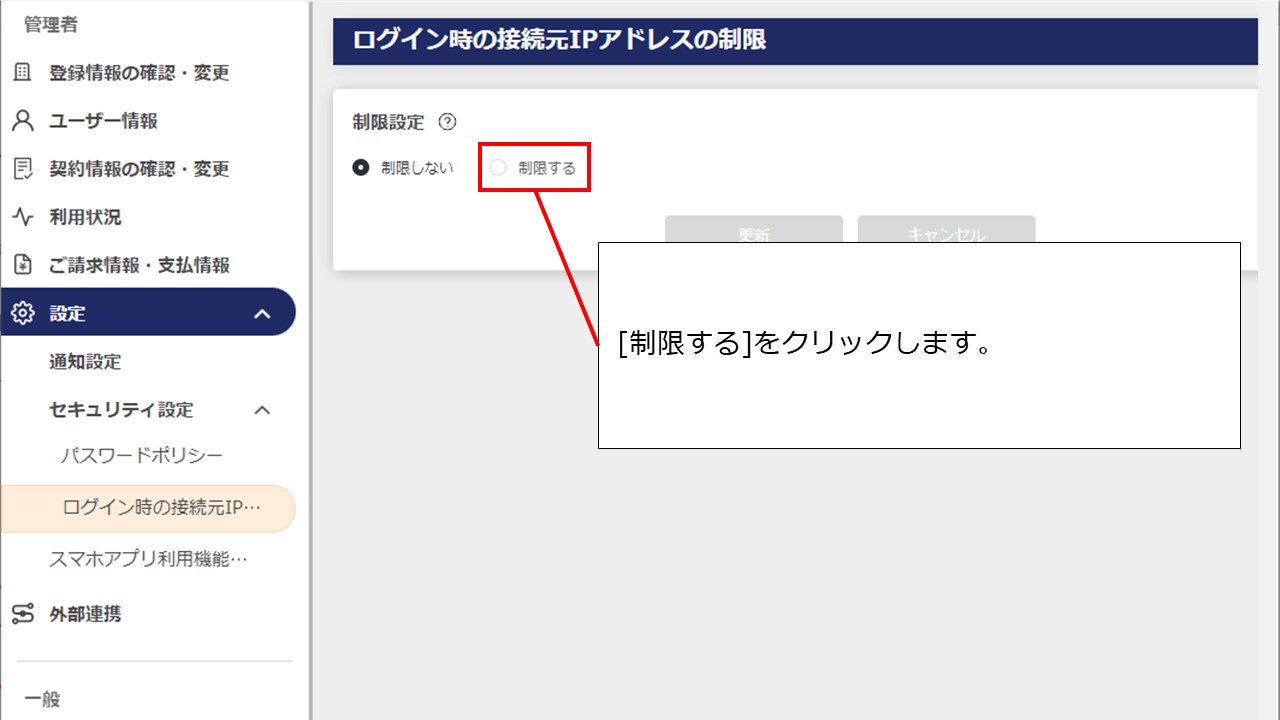Click the 設定 menu label
The image size is (1280, 720).
point(67,314)
